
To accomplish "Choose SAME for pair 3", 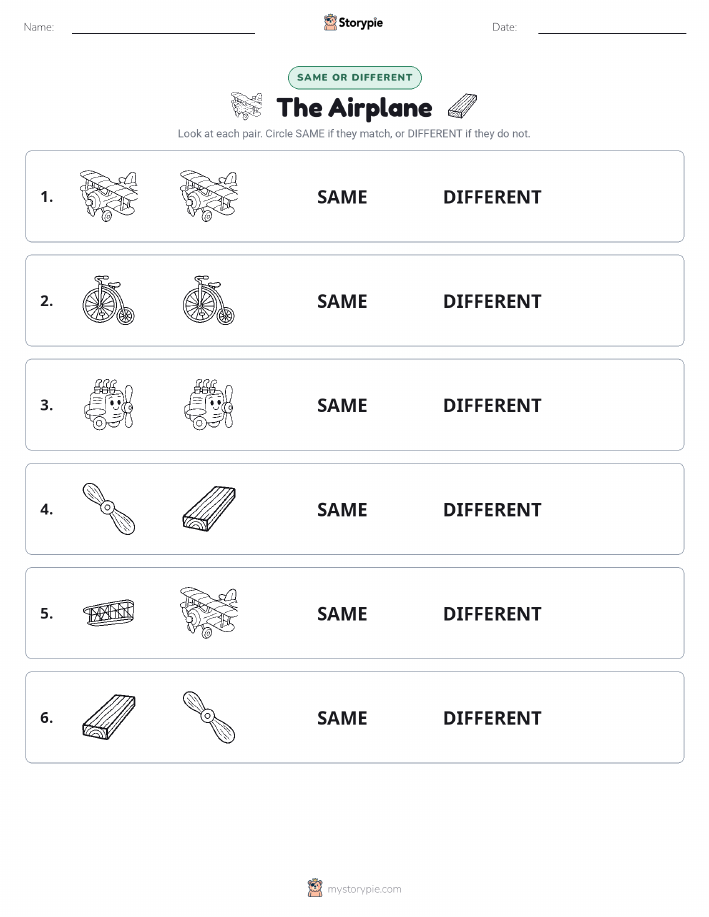I will [342, 406].
